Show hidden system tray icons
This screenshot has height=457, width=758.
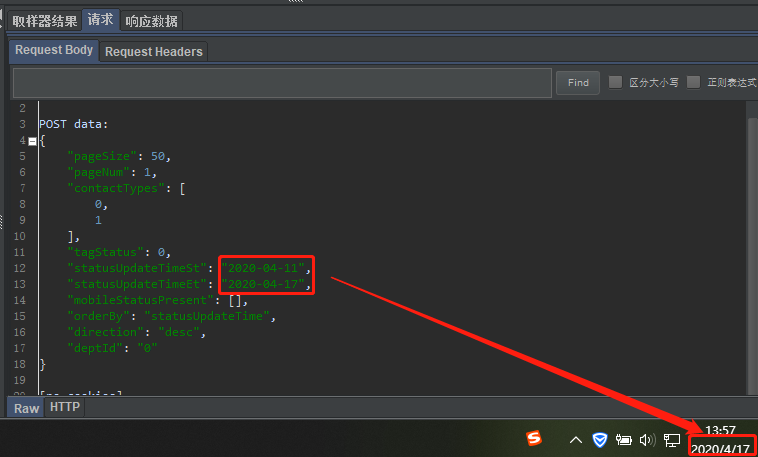[576, 440]
